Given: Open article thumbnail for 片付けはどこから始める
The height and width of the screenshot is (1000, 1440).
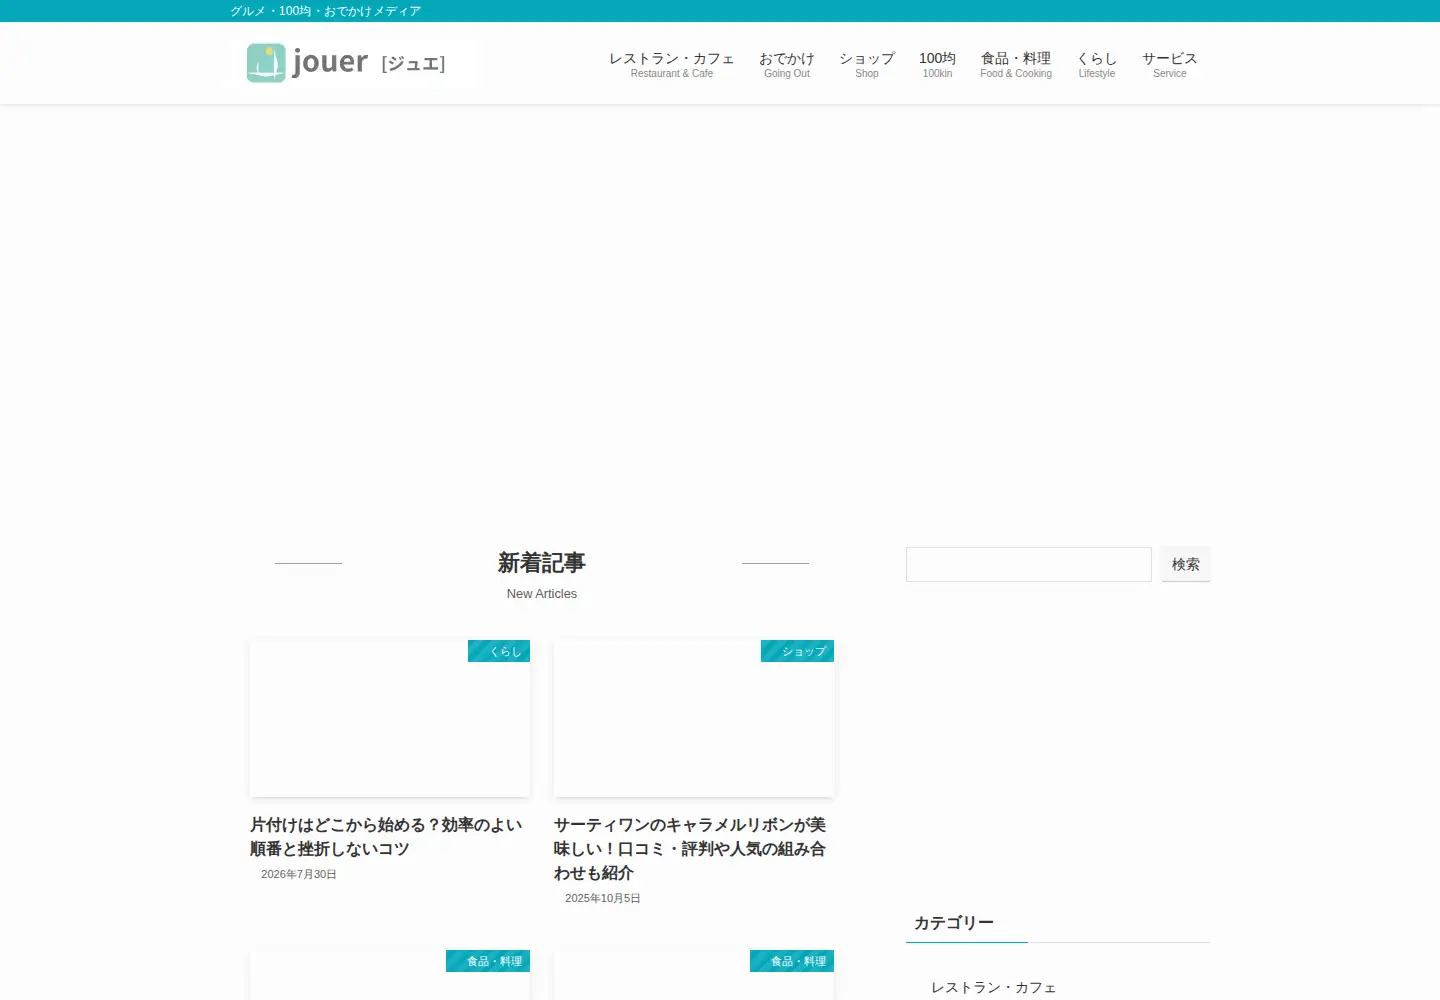Looking at the screenshot, I should click(x=390, y=718).
